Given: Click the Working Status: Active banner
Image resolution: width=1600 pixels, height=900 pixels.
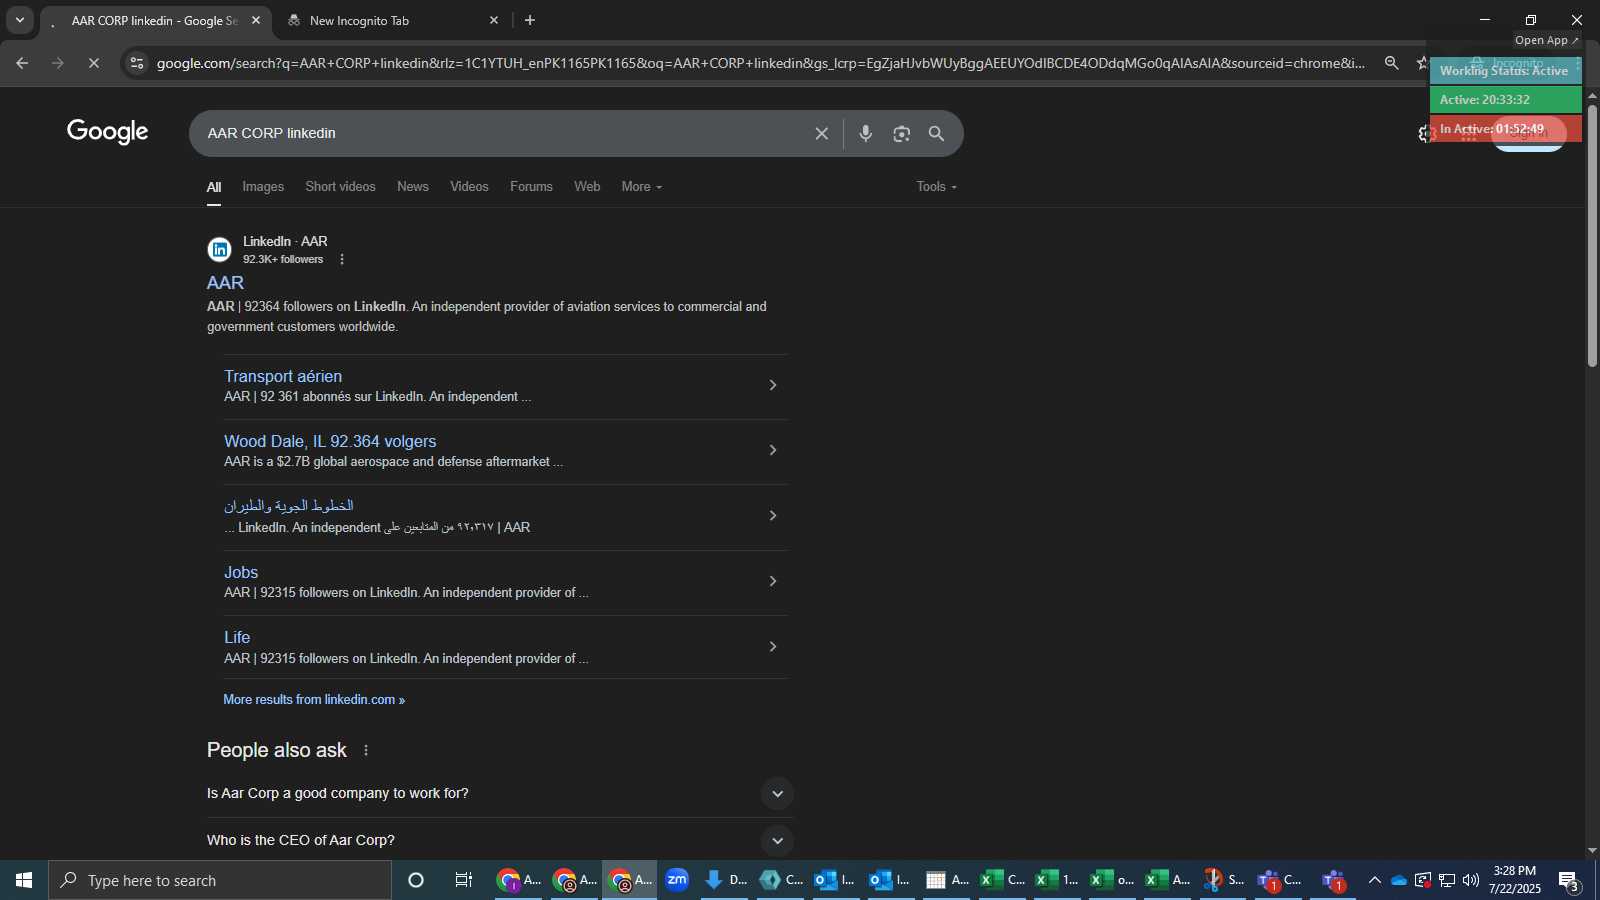Looking at the screenshot, I should 1504,71.
